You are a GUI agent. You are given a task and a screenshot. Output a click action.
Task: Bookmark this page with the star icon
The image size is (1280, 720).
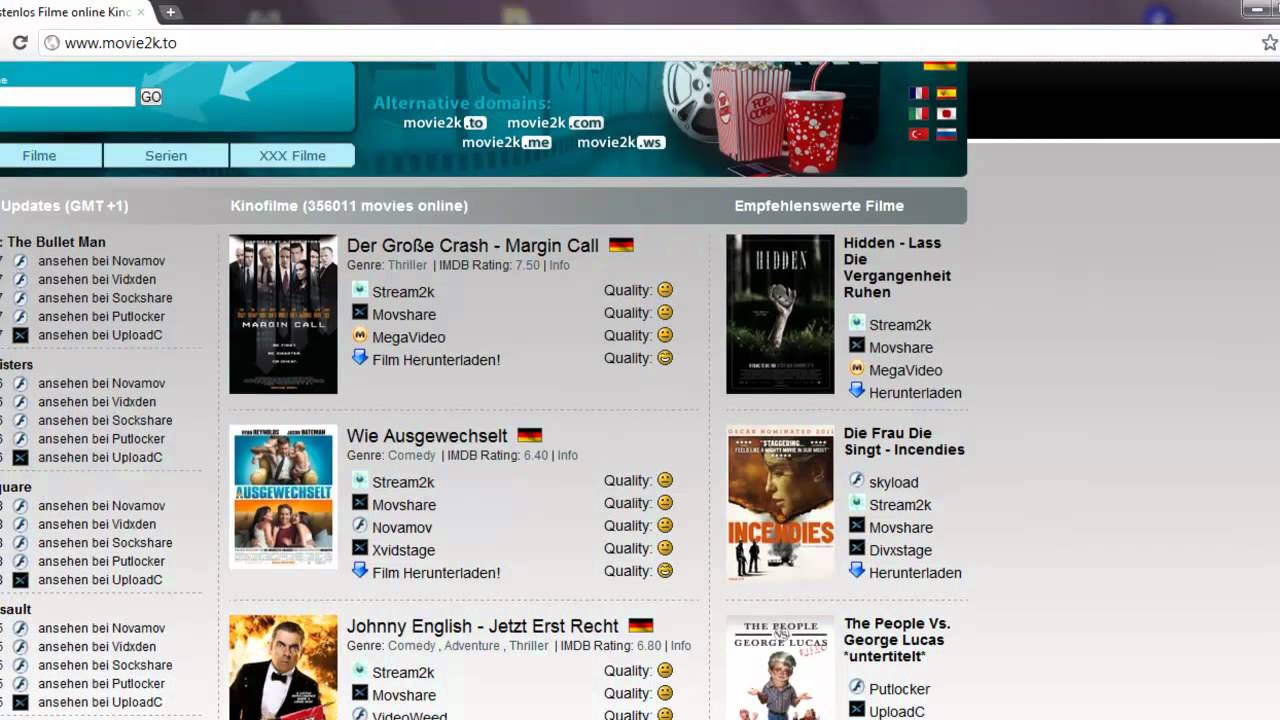pyautogui.click(x=1269, y=43)
